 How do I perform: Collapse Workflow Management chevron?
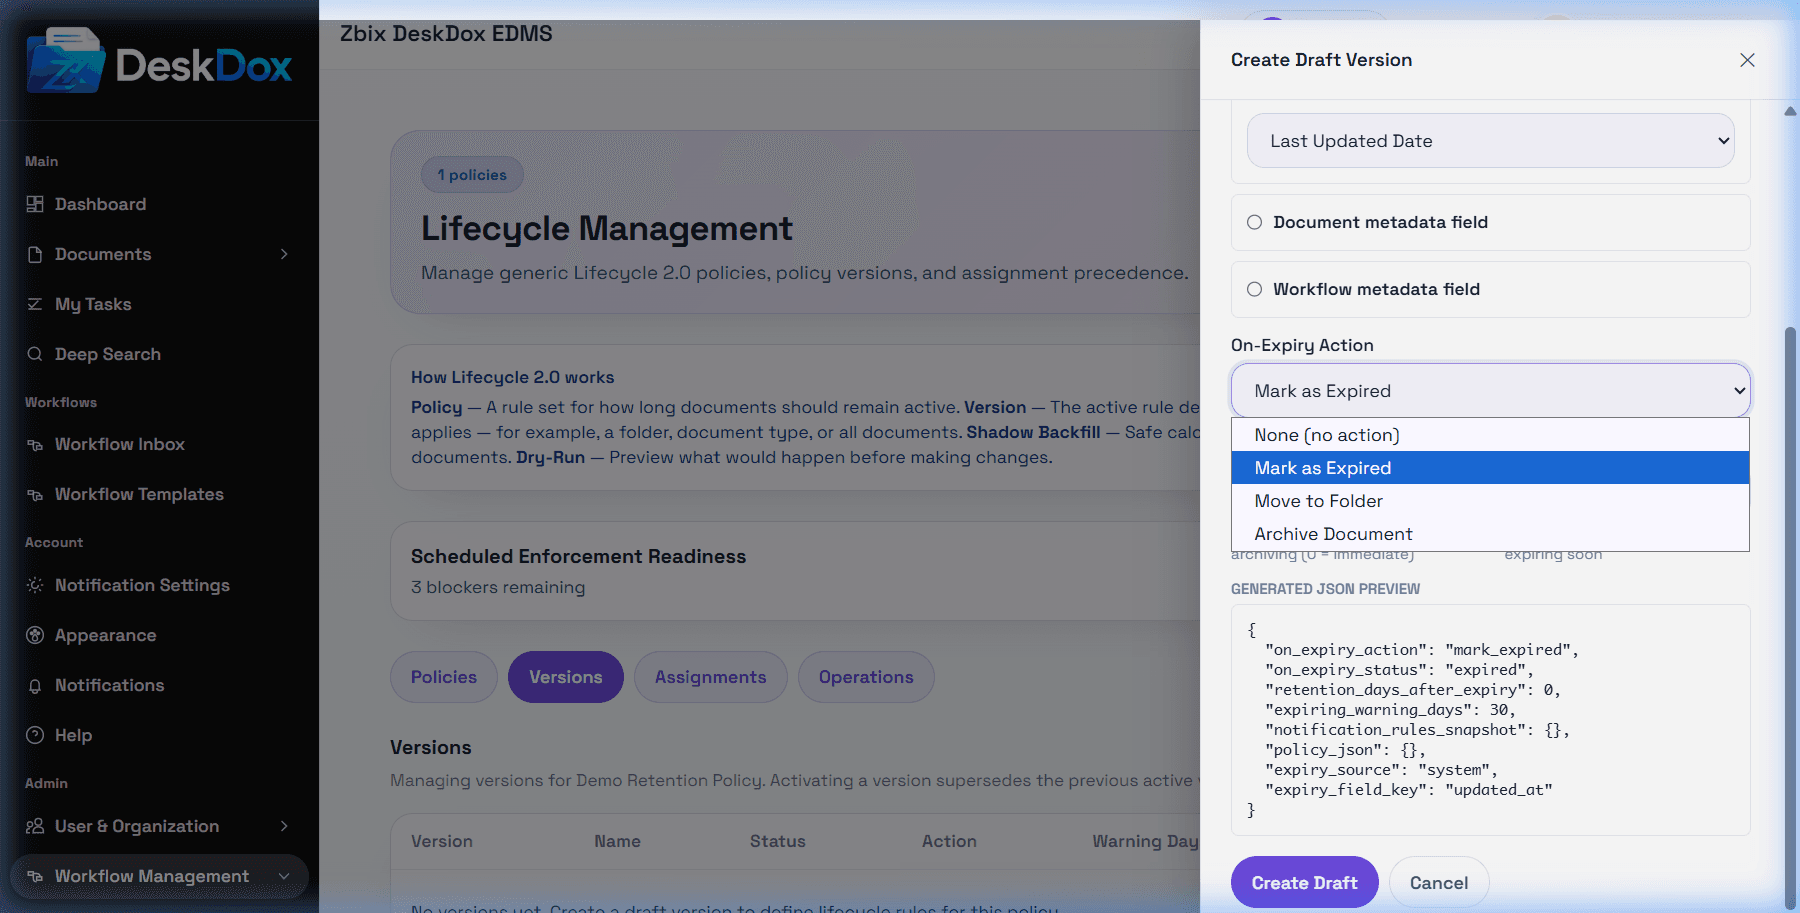[x=284, y=876]
